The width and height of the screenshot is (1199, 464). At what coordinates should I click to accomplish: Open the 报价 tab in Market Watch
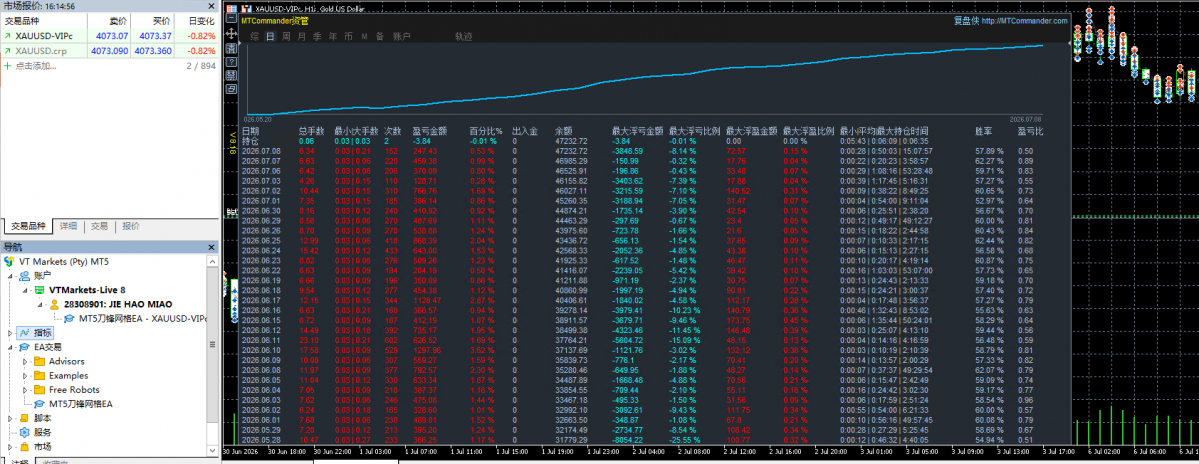coord(131,226)
